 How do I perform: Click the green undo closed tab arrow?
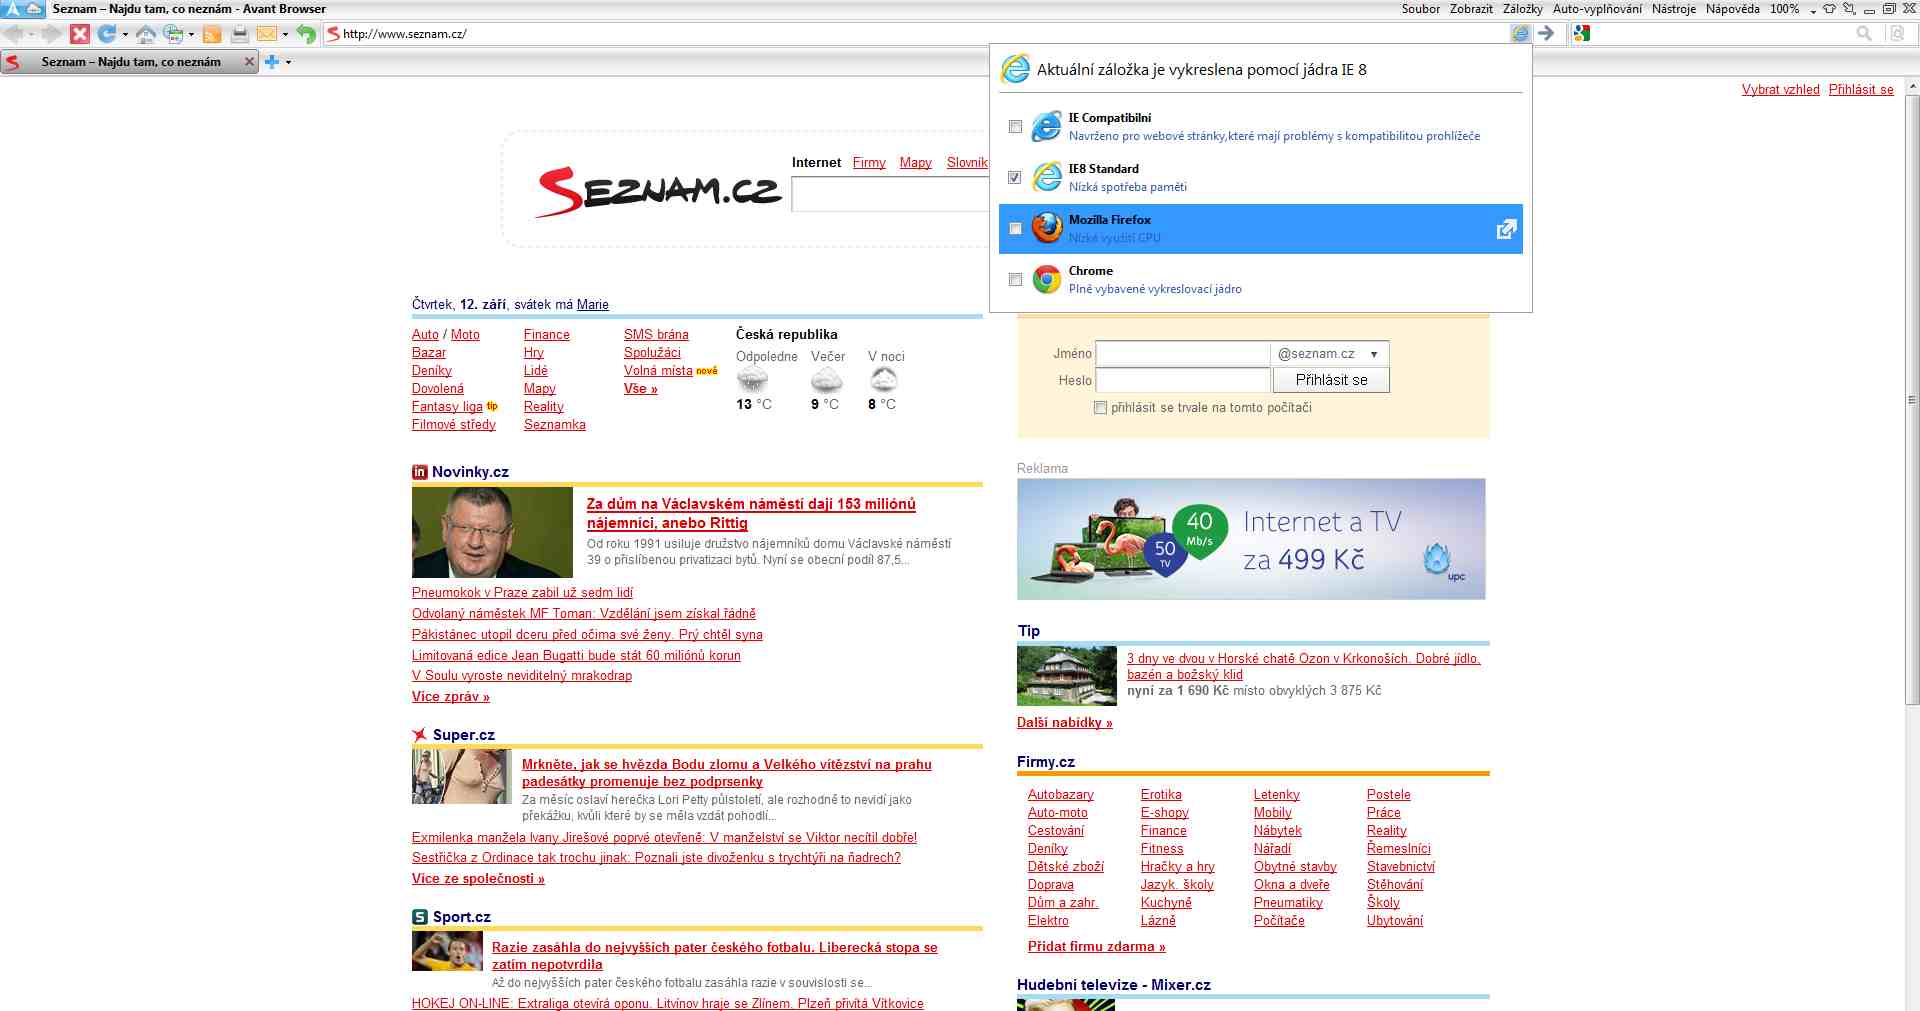[x=306, y=34]
